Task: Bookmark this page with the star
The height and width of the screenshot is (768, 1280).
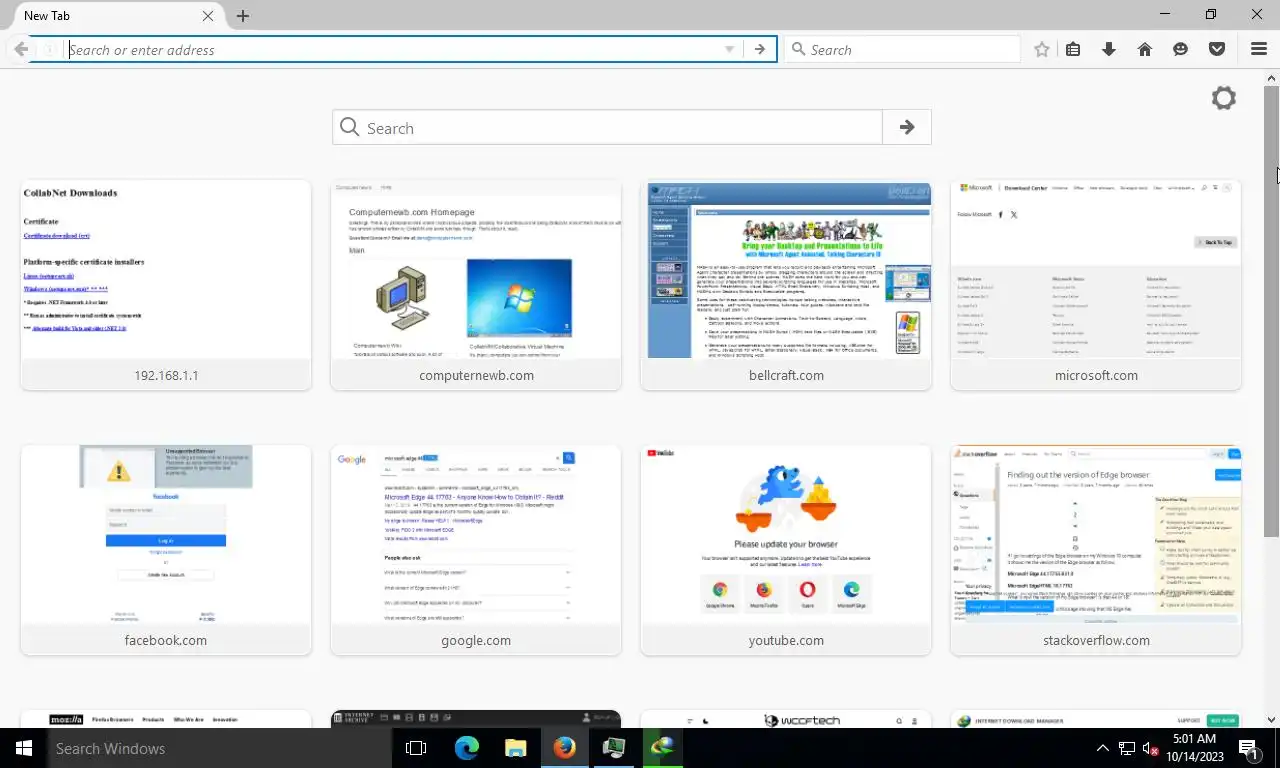Action: pos(1042,49)
